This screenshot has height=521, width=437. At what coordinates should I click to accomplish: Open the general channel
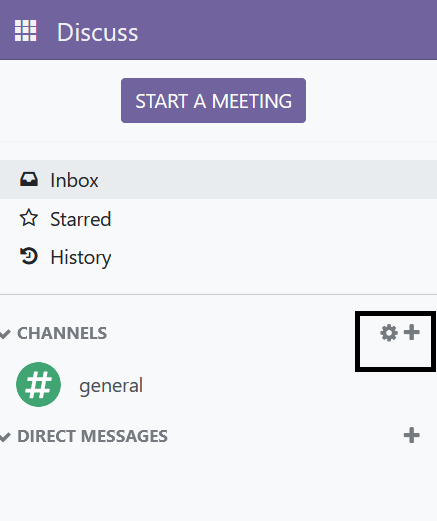click(x=218, y=385)
